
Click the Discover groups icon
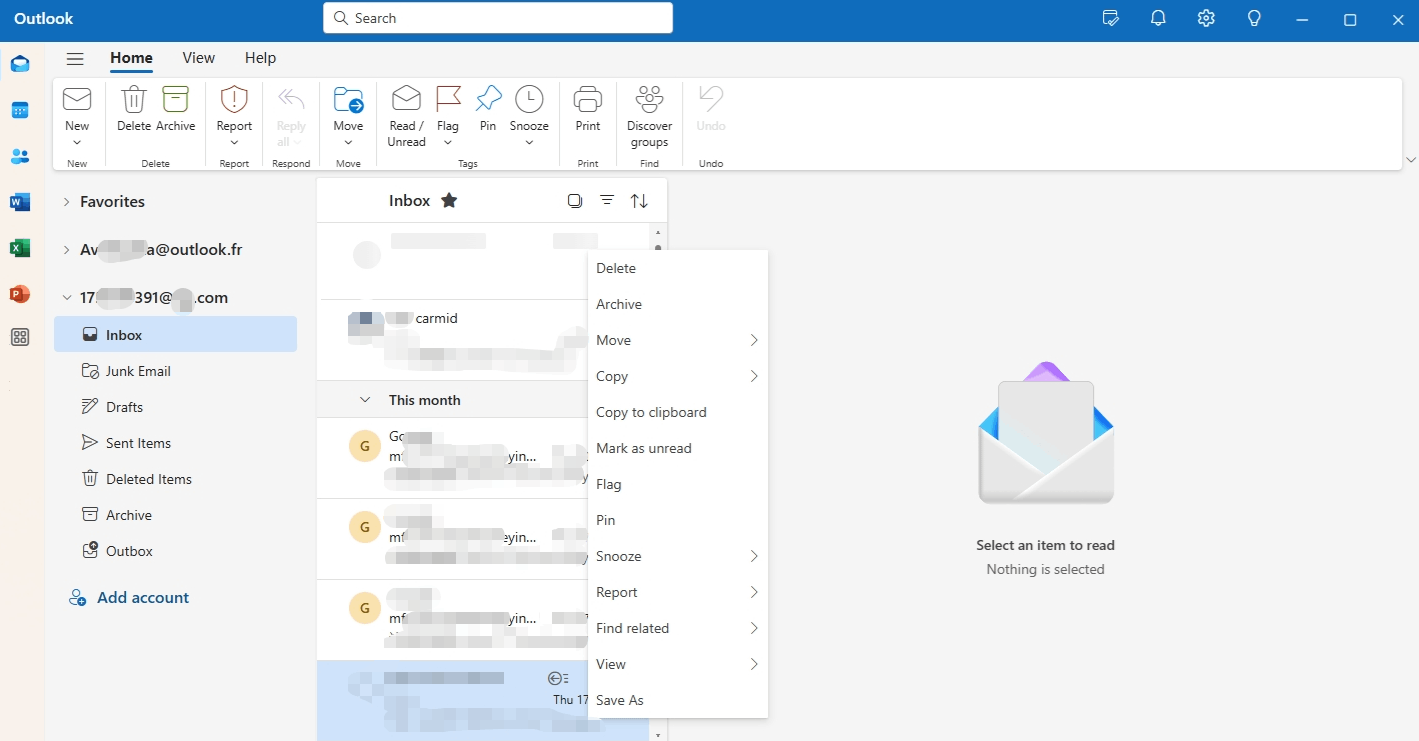click(x=649, y=99)
